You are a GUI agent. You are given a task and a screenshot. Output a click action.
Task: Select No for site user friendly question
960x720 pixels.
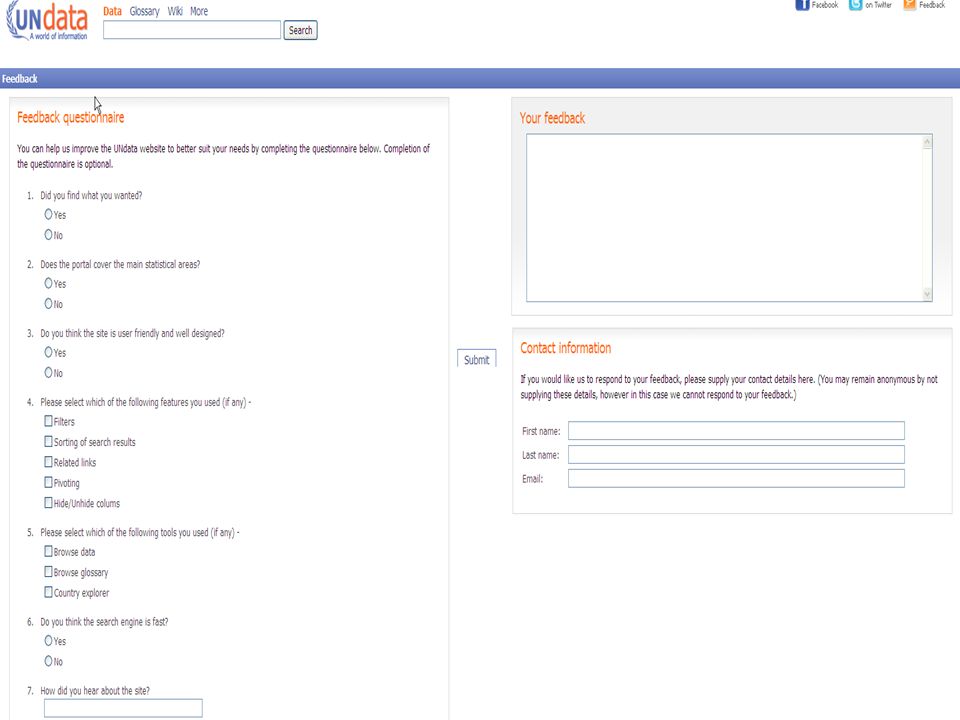click(x=48, y=372)
